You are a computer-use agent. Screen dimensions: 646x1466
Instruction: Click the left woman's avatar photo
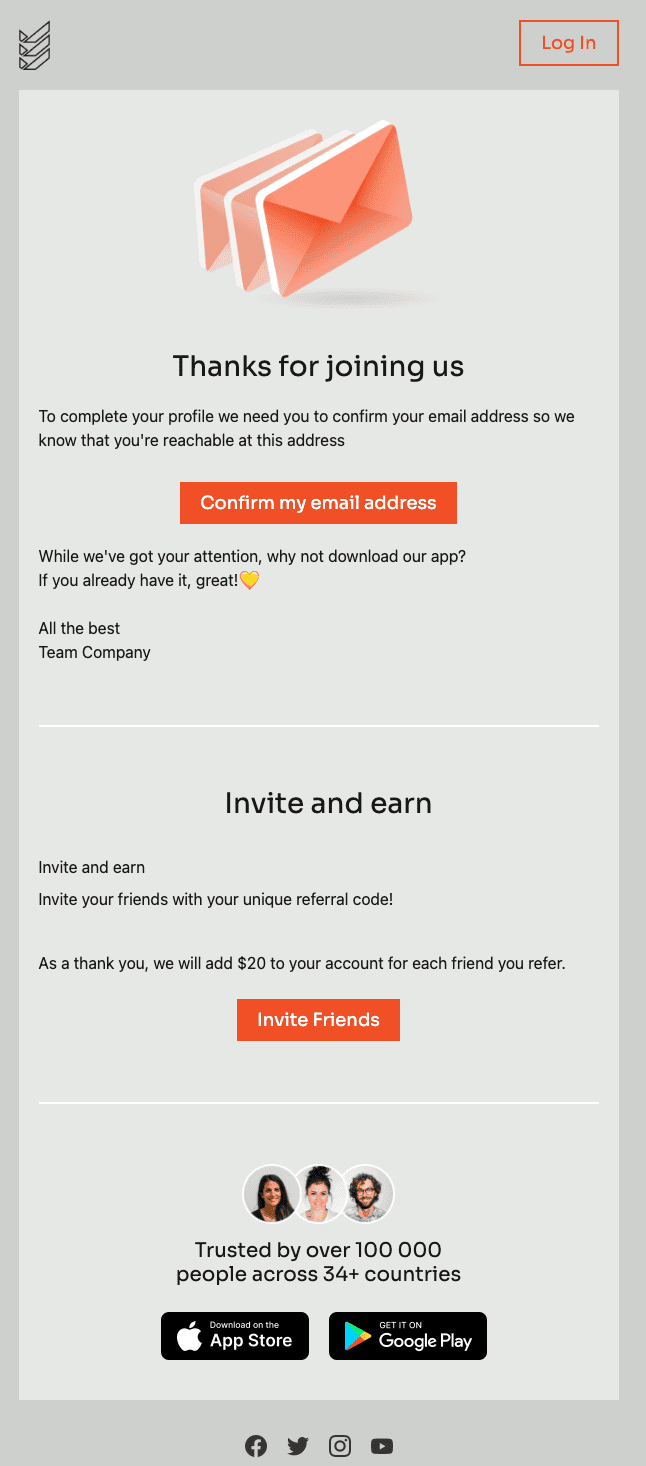point(270,1194)
